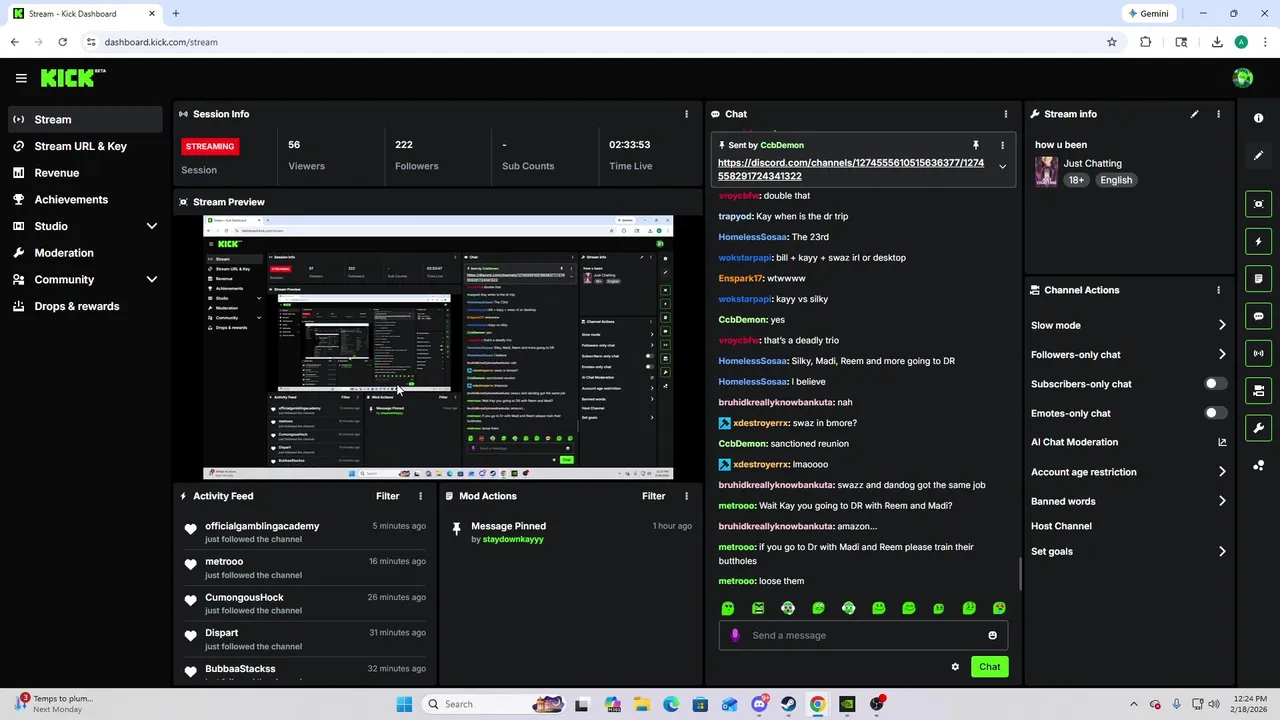Open Activity Feed Filter dropdown

[387, 496]
